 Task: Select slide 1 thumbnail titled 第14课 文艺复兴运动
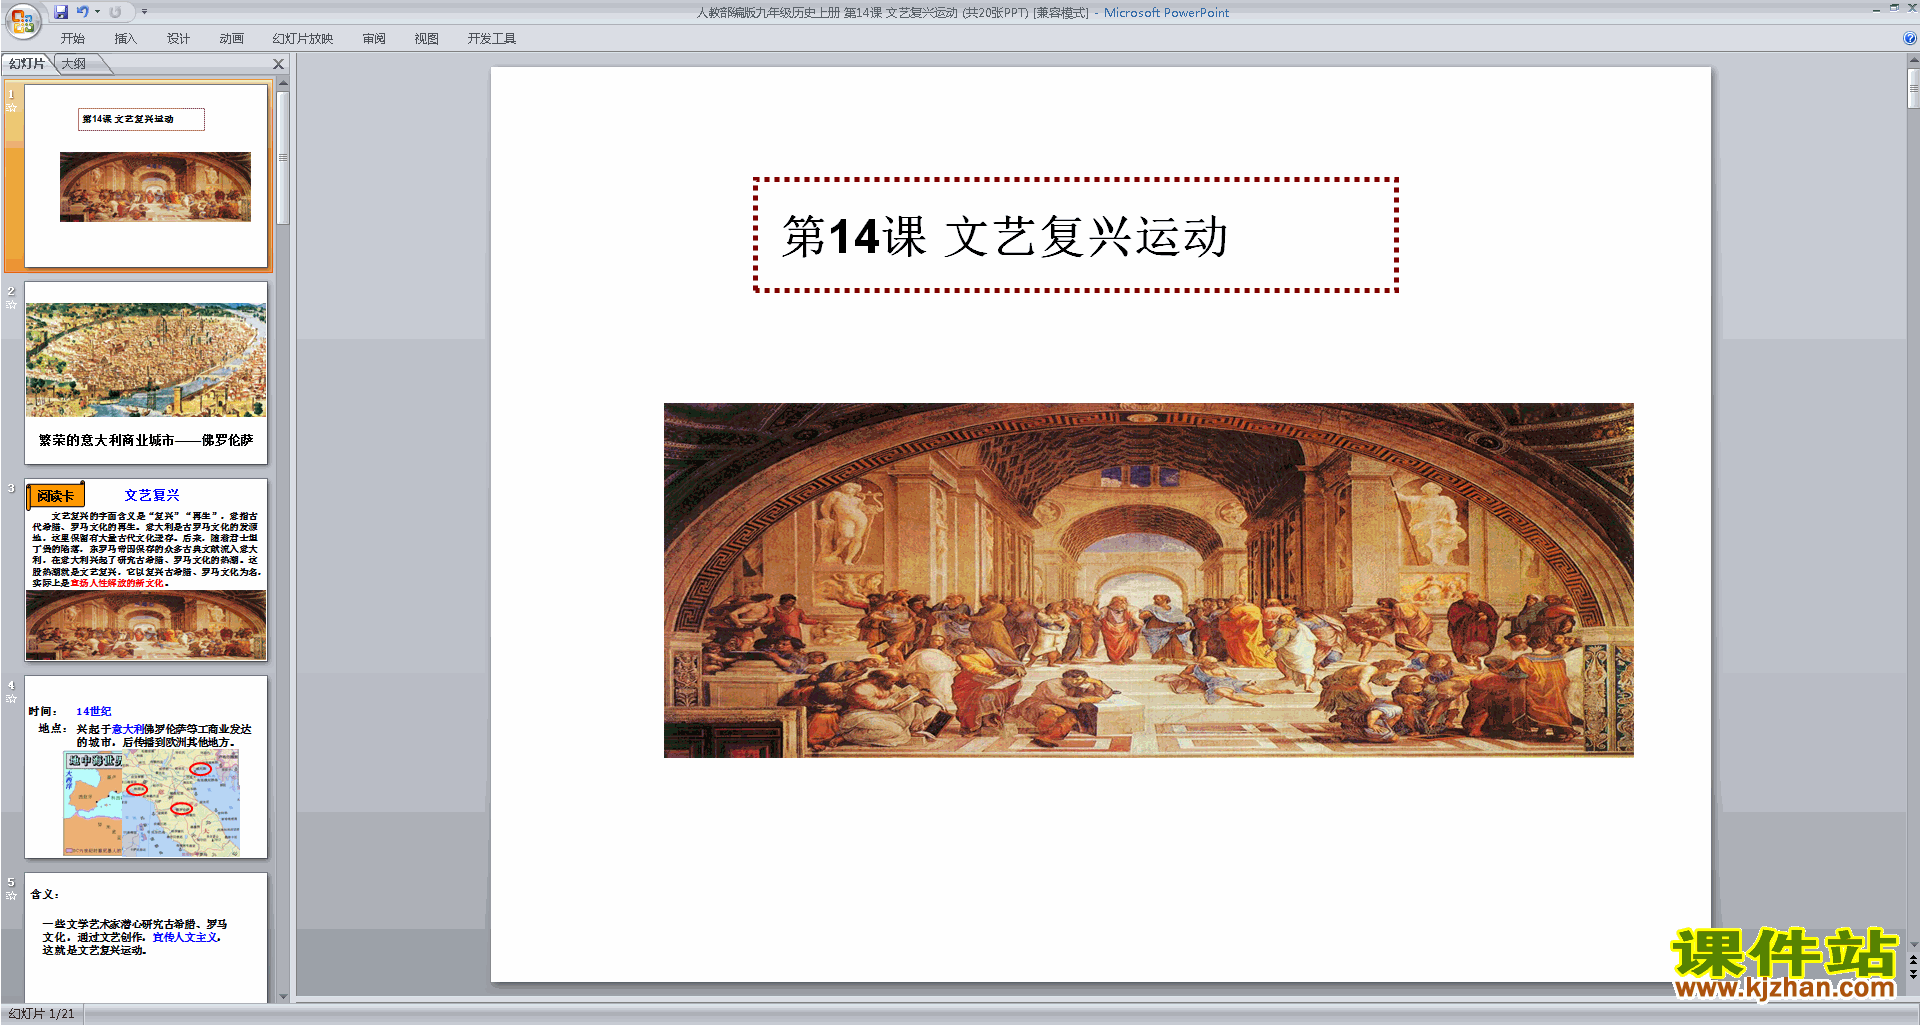coord(146,176)
